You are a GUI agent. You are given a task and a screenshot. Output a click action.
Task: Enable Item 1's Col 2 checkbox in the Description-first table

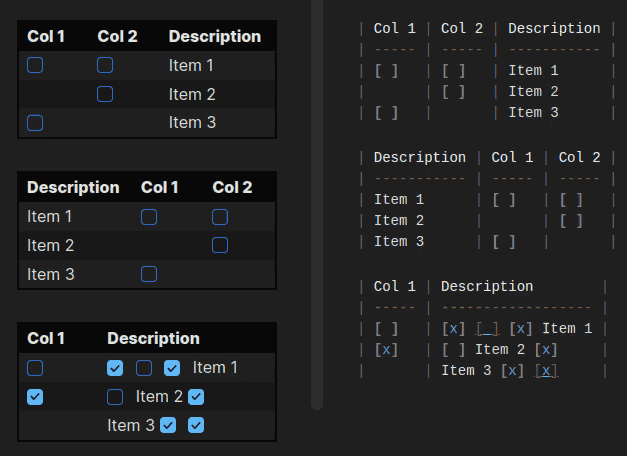coord(220,217)
